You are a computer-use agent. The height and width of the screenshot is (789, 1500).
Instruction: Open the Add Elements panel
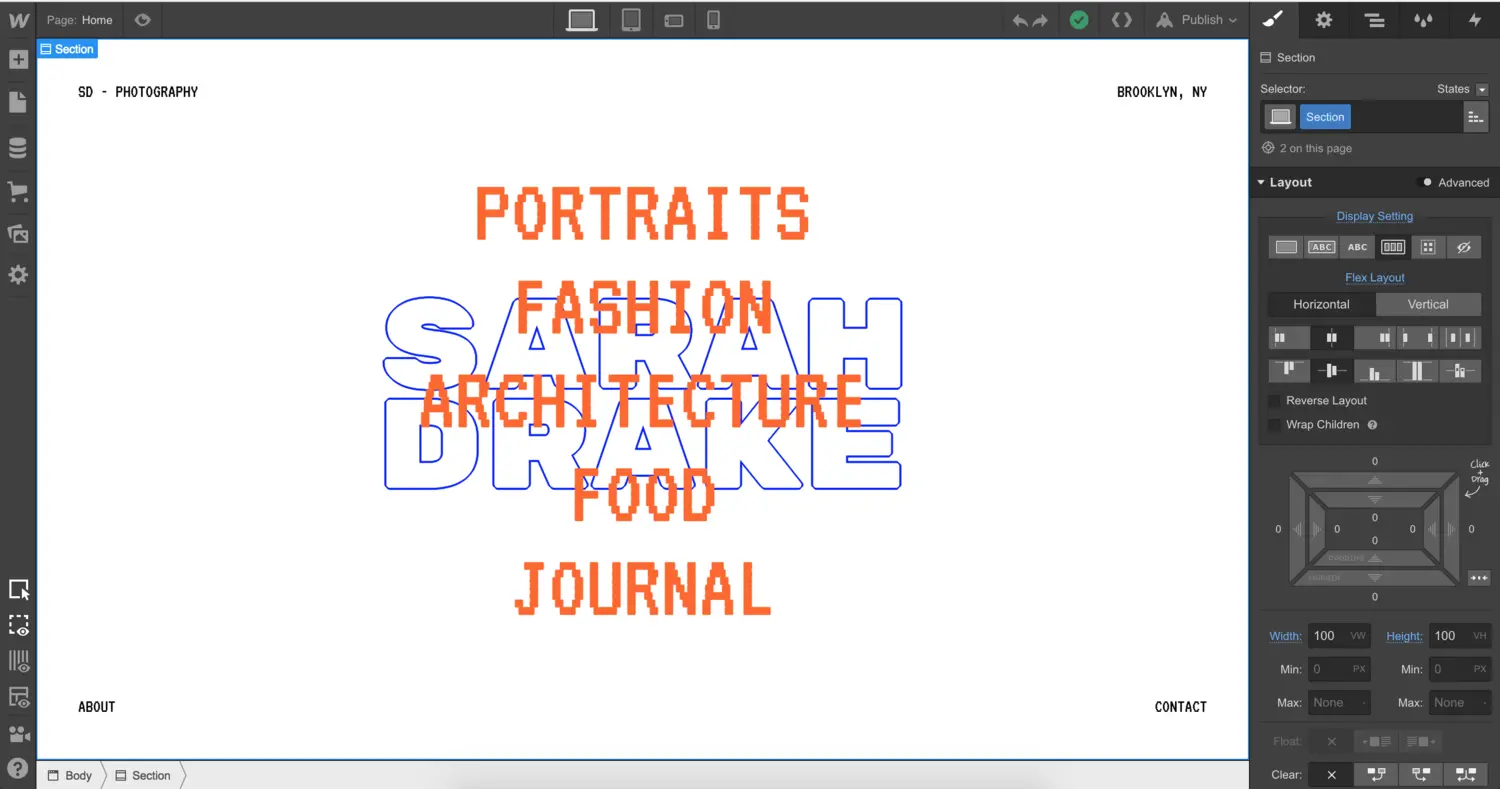[18, 59]
